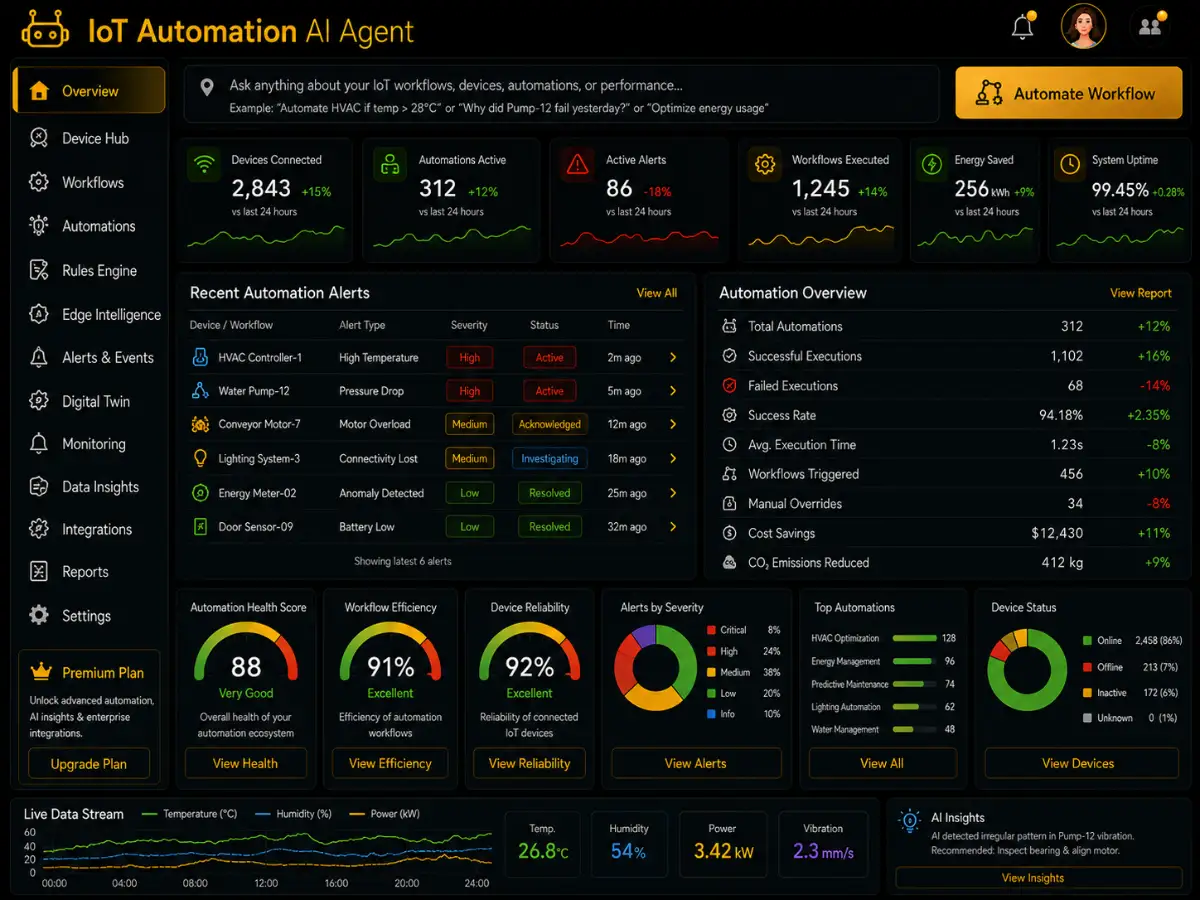Click the System Uptime clock icon
1200x900 pixels.
(x=1069, y=165)
